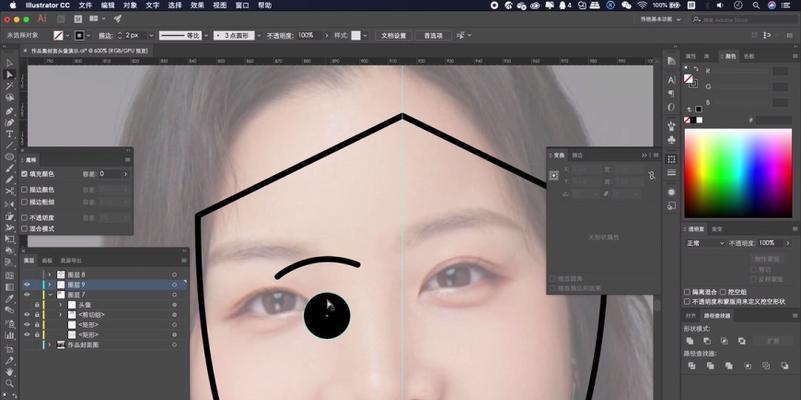
Task: Click the reference point locator icon
Action: pos(554,175)
